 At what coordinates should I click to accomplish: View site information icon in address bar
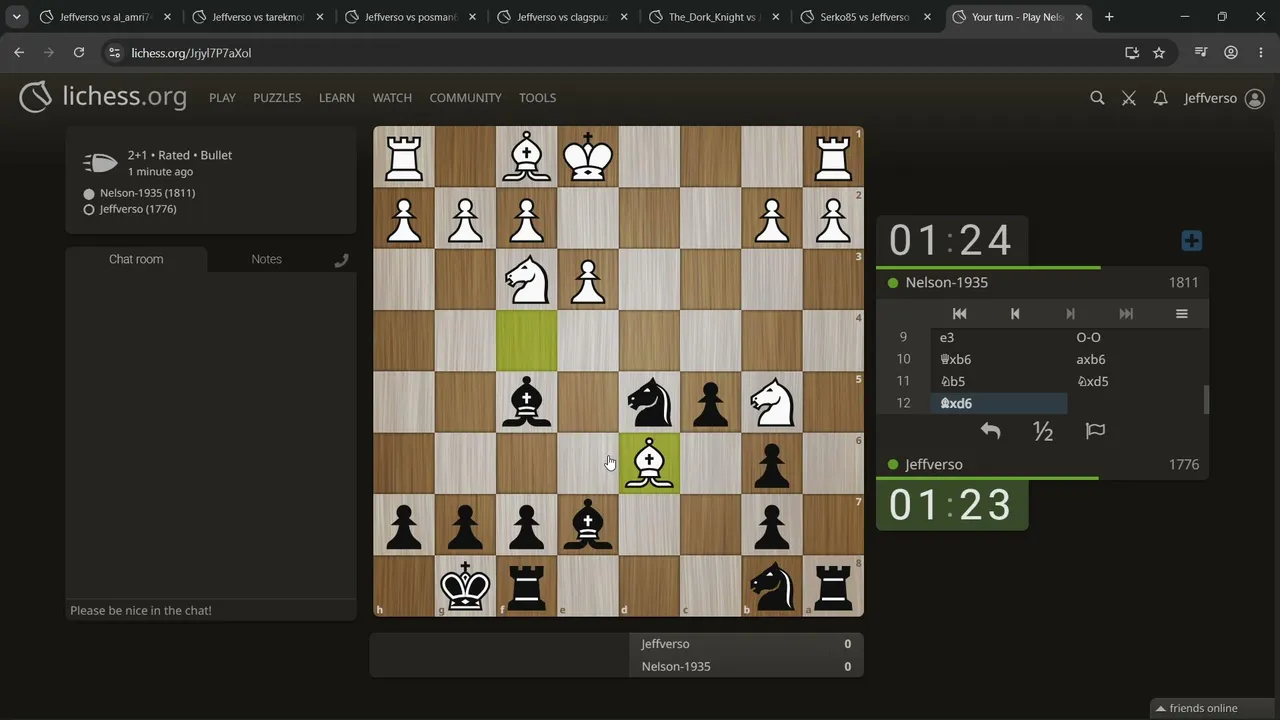click(114, 53)
